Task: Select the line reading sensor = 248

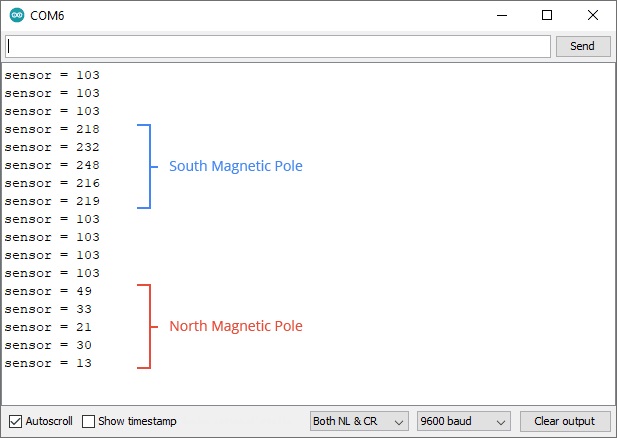Action: [52, 165]
